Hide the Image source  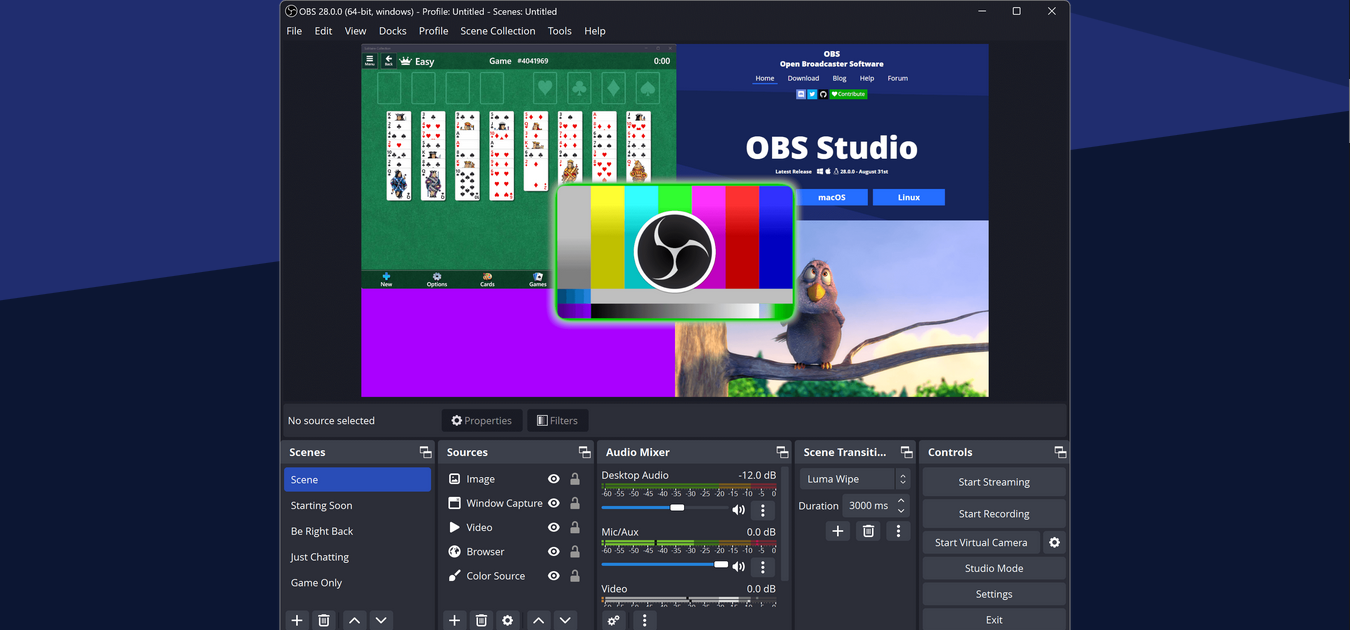[x=554, y=479]
